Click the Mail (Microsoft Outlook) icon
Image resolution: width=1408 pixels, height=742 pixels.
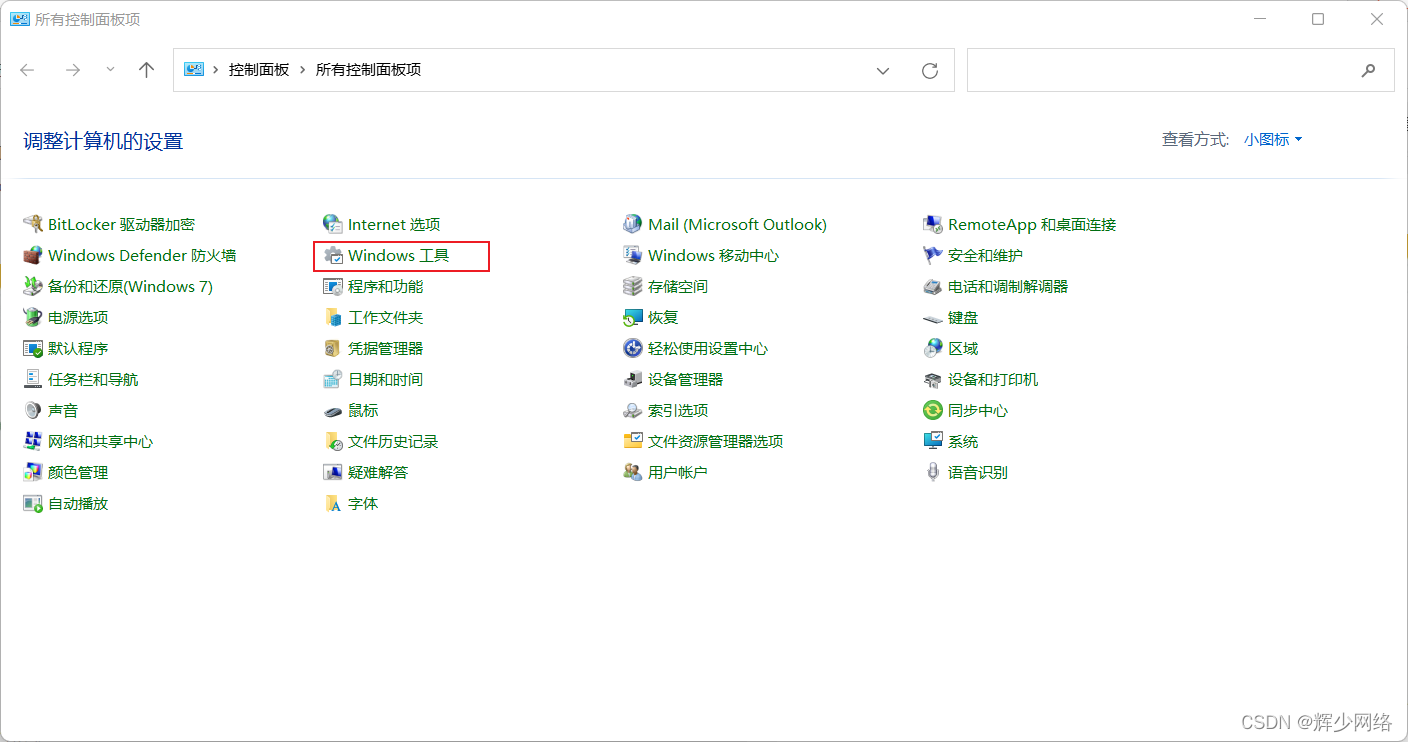click(x=632, y=224)
